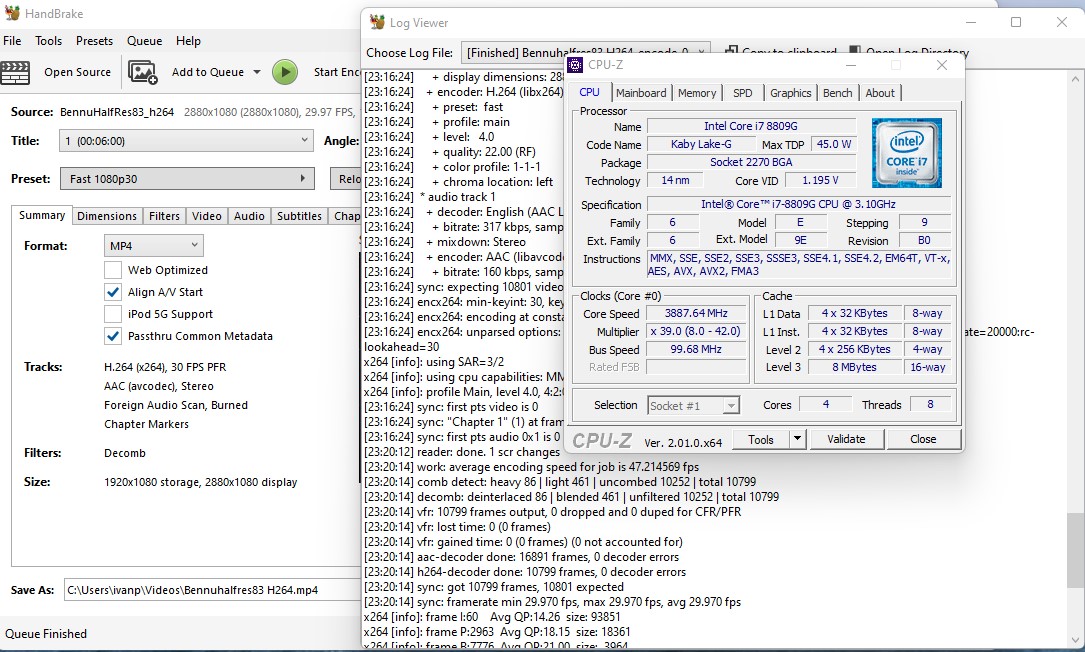Click the Bus Speed value 99.68 MHz
Viewport: 1085px width, 652px height.
coord(696,350)
